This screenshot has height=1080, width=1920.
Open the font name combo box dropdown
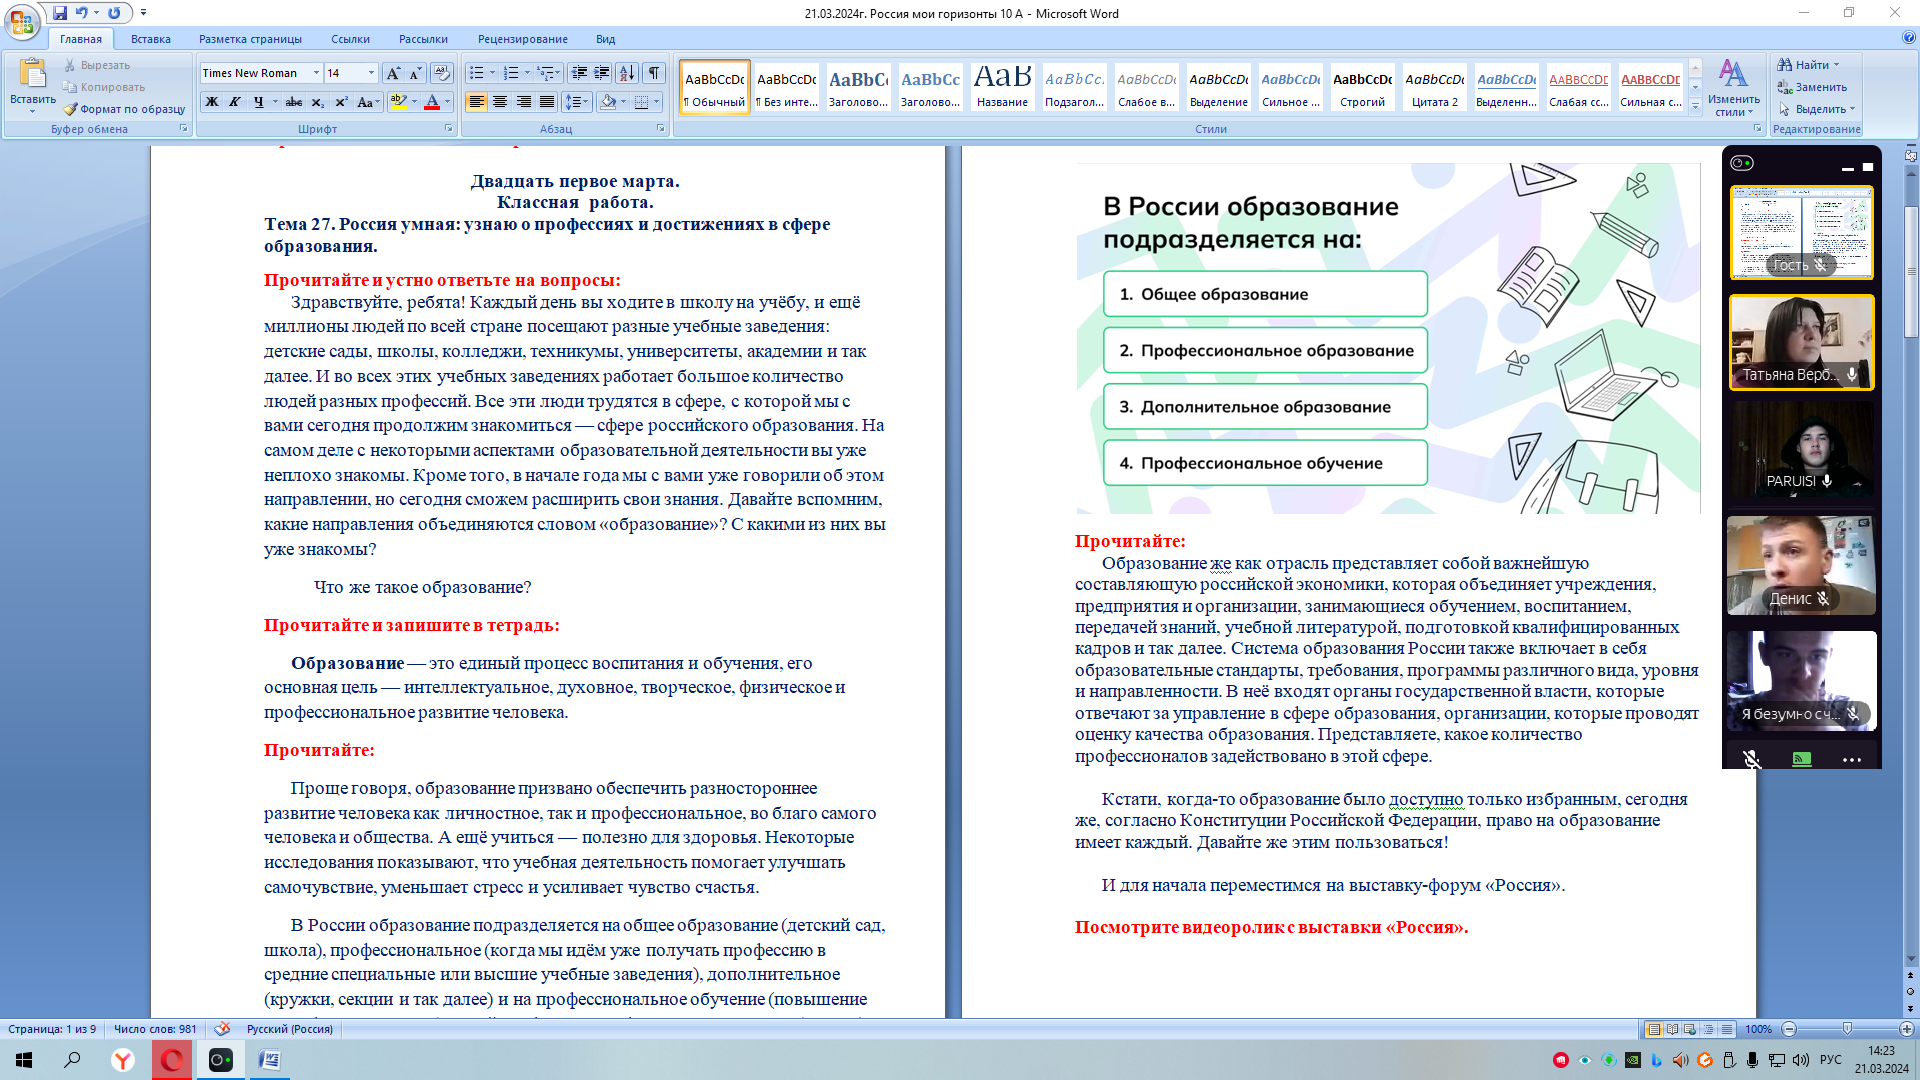[316, 73]
